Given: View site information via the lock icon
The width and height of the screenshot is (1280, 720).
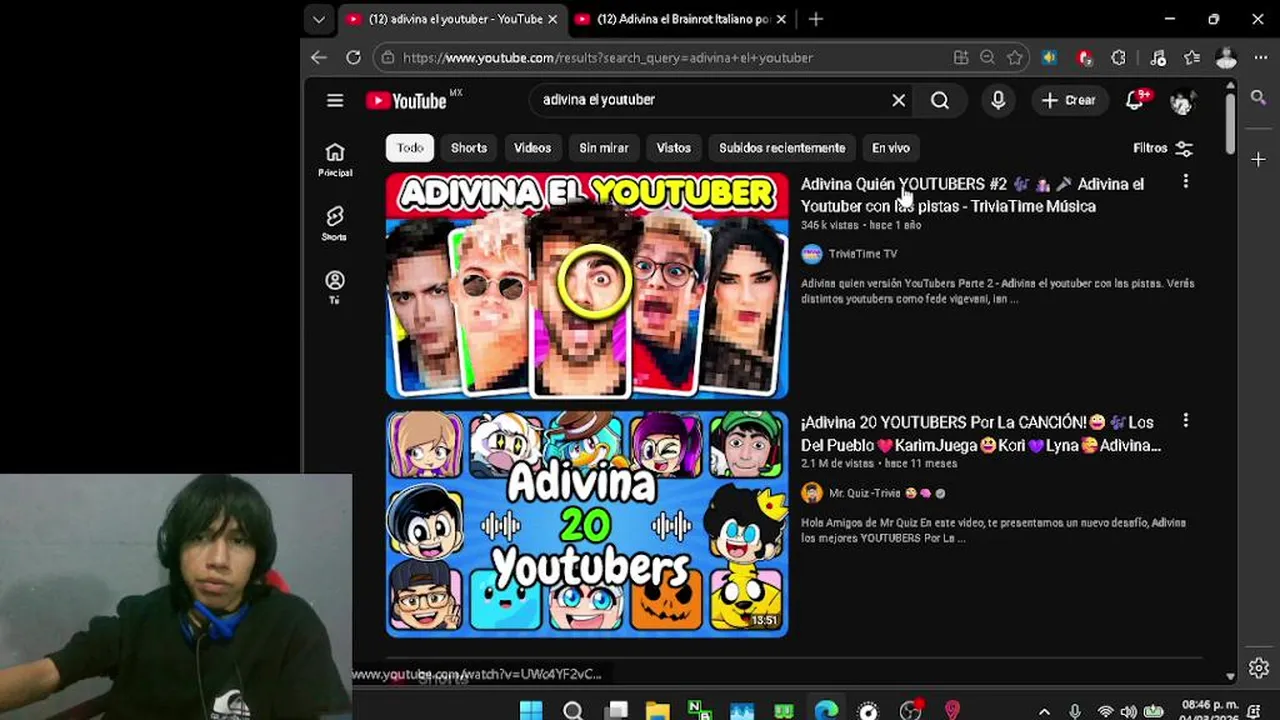Looking at the screenshot, I should click(x=388, y=58).
